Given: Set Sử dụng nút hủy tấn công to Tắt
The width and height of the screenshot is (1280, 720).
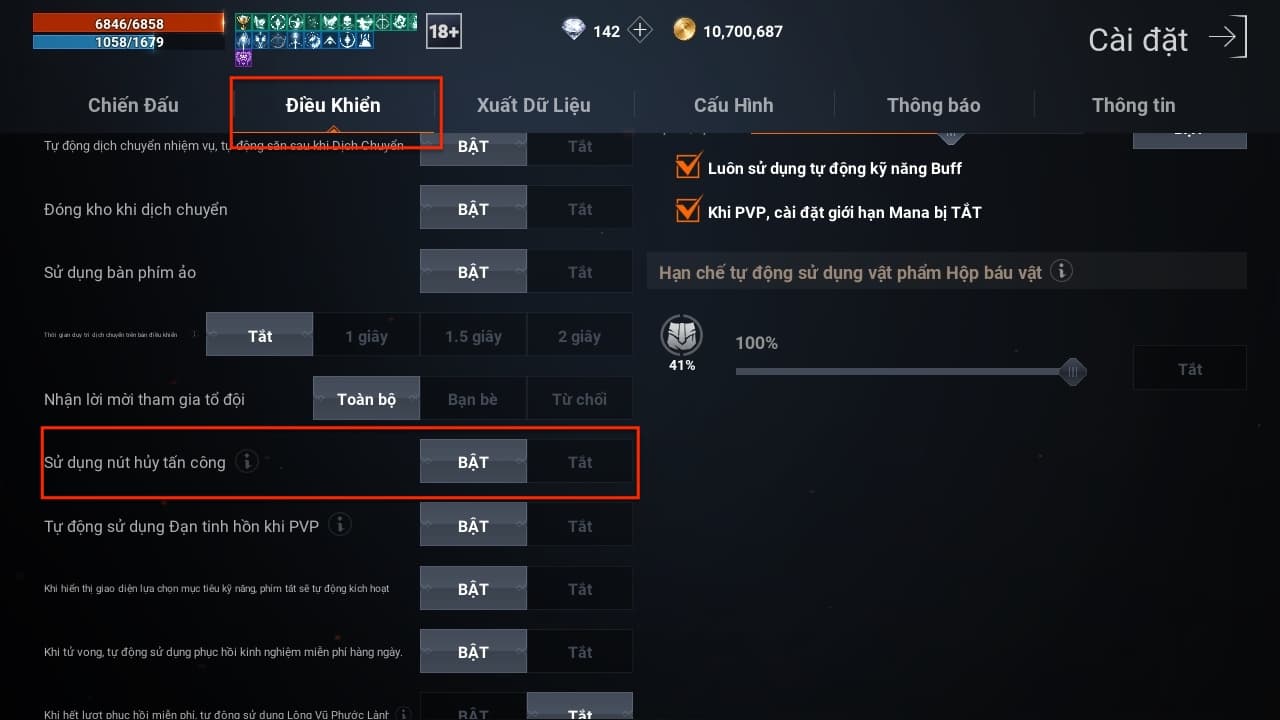Looking at the screenshot, I should tap(580, 462).
